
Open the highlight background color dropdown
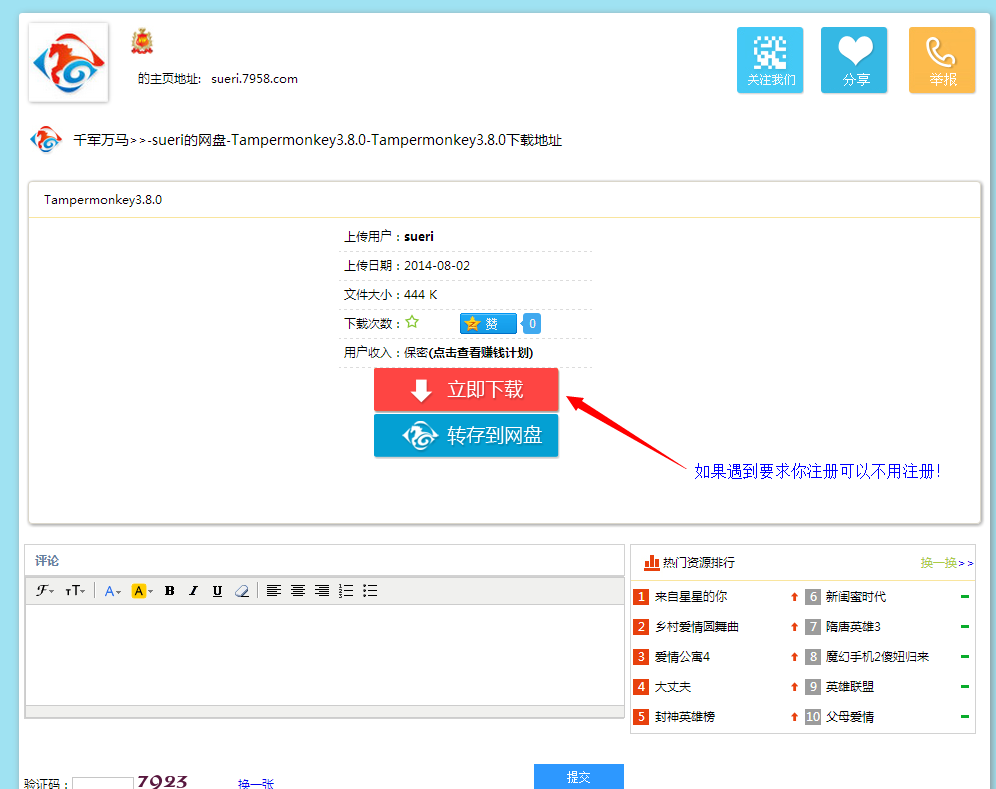[142, 591]
